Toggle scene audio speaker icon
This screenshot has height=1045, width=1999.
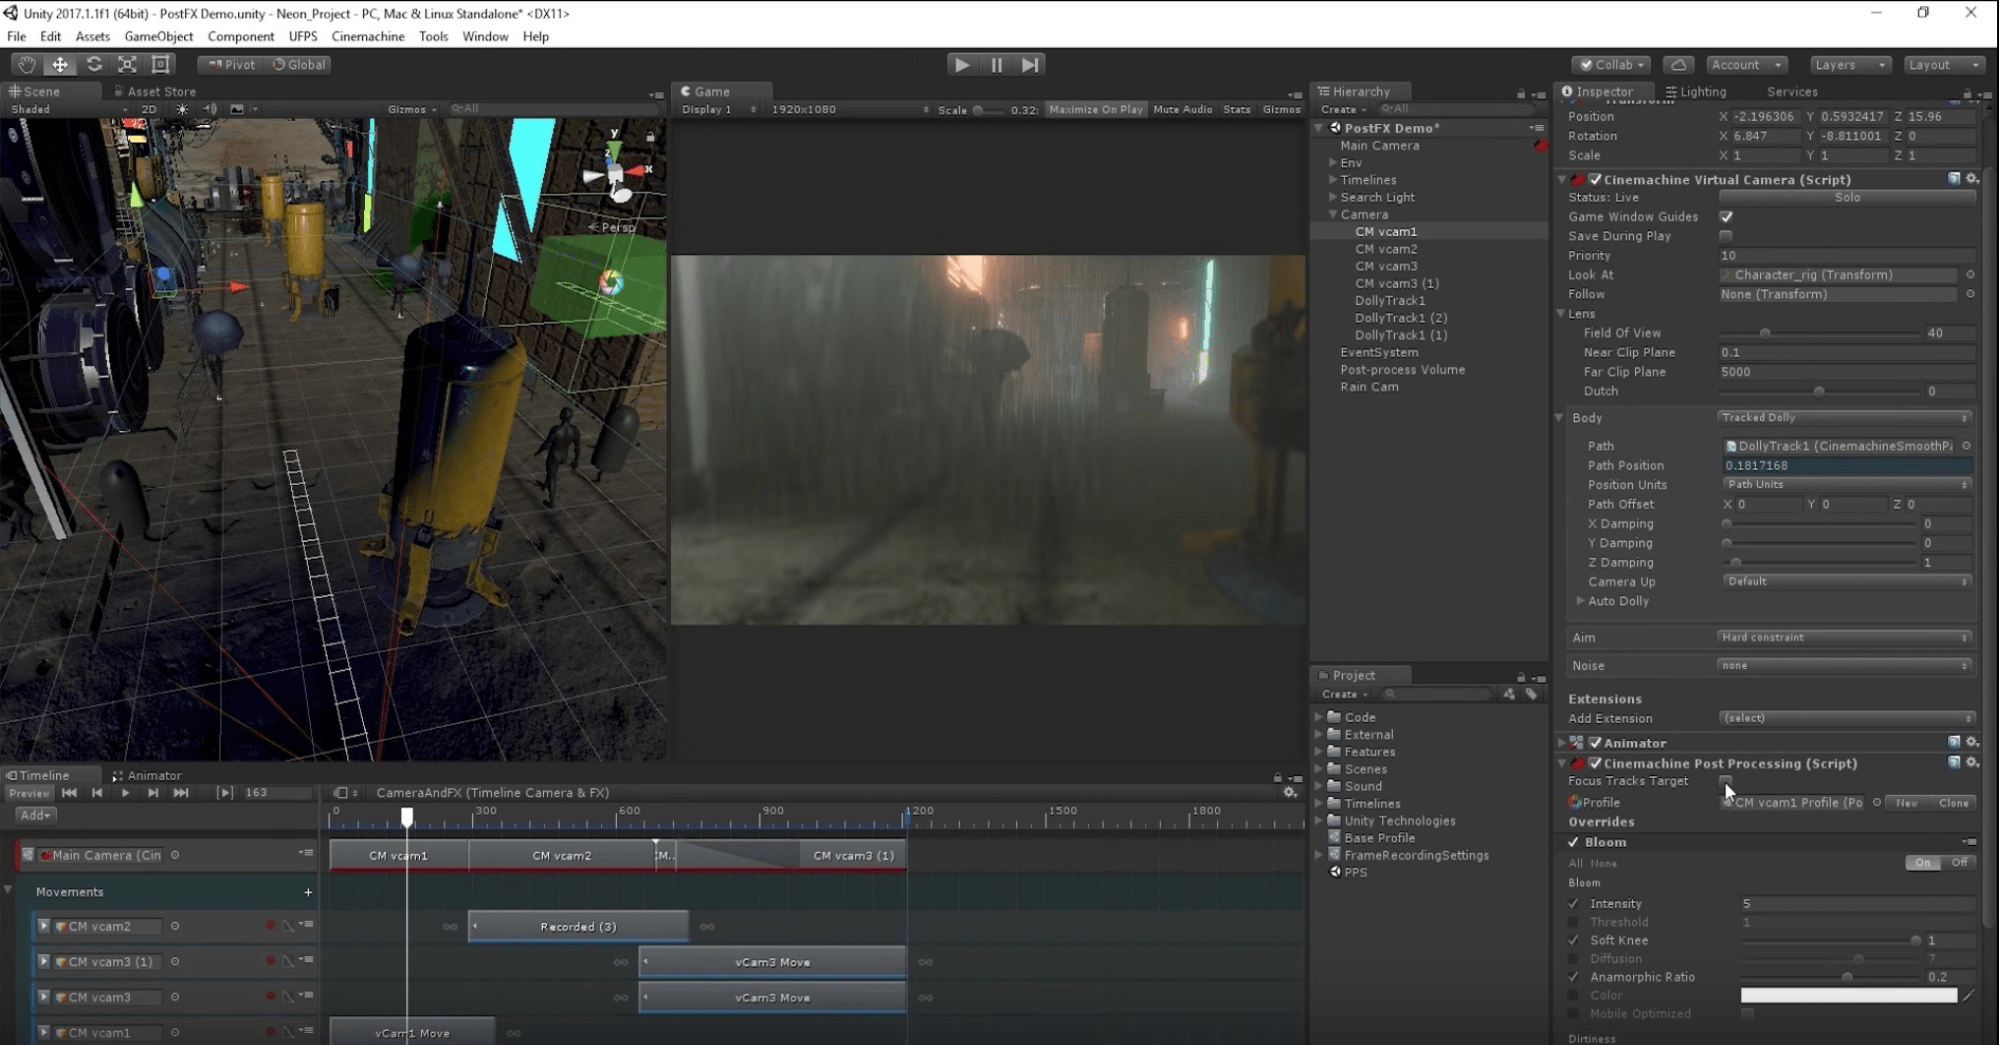coord(209,109)
